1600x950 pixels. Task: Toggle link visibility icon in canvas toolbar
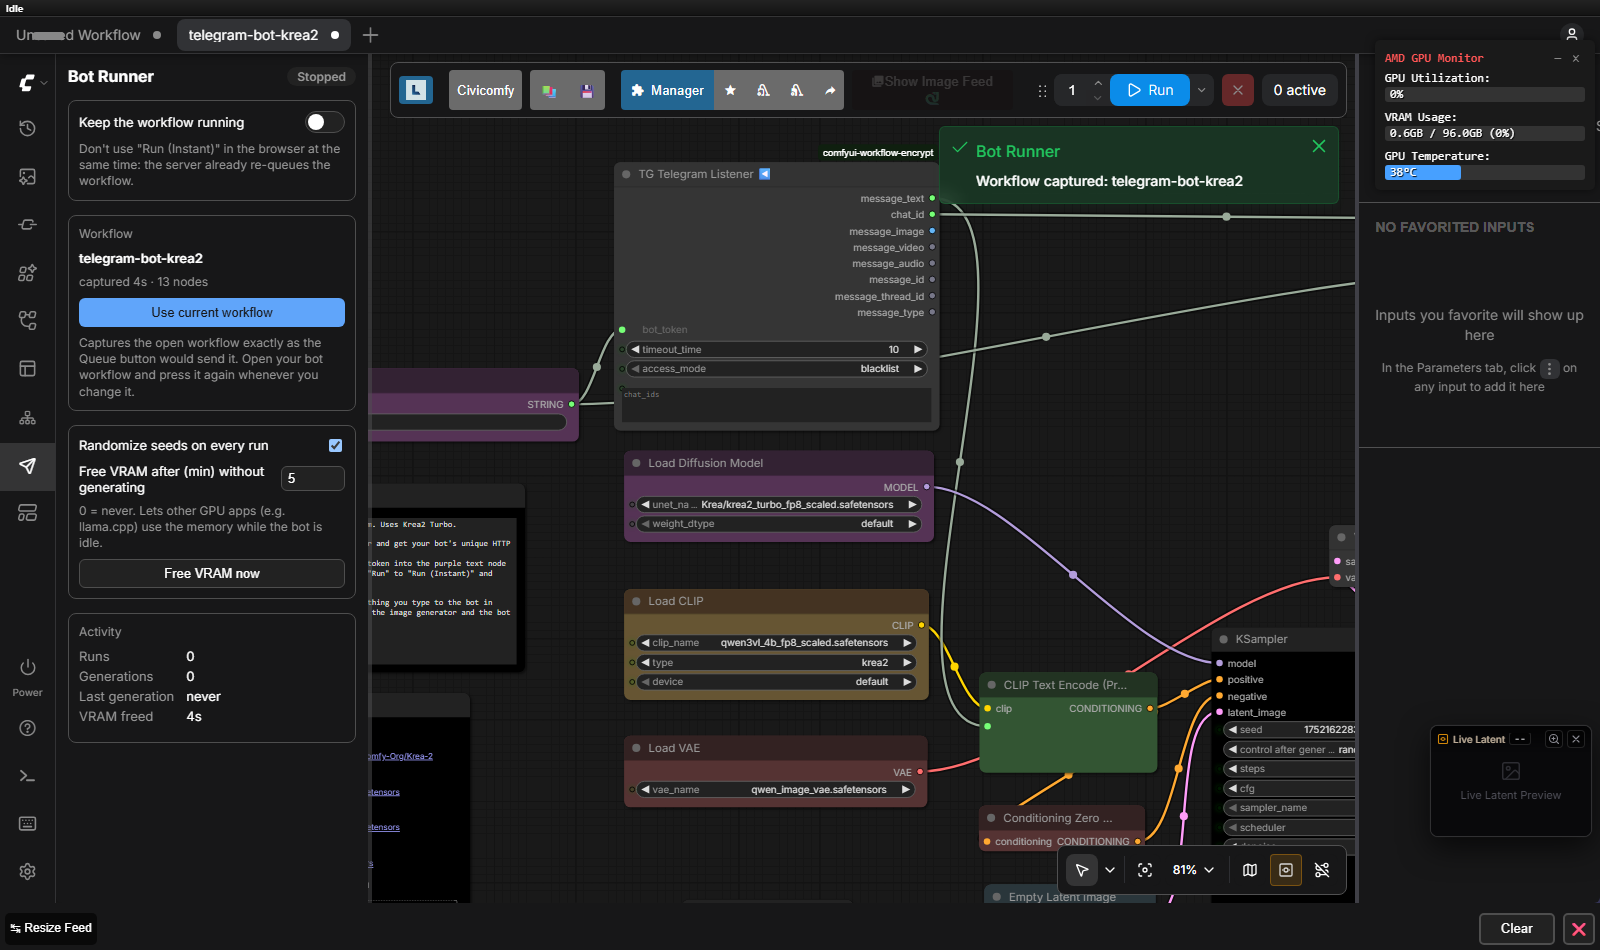(1322, 870)
